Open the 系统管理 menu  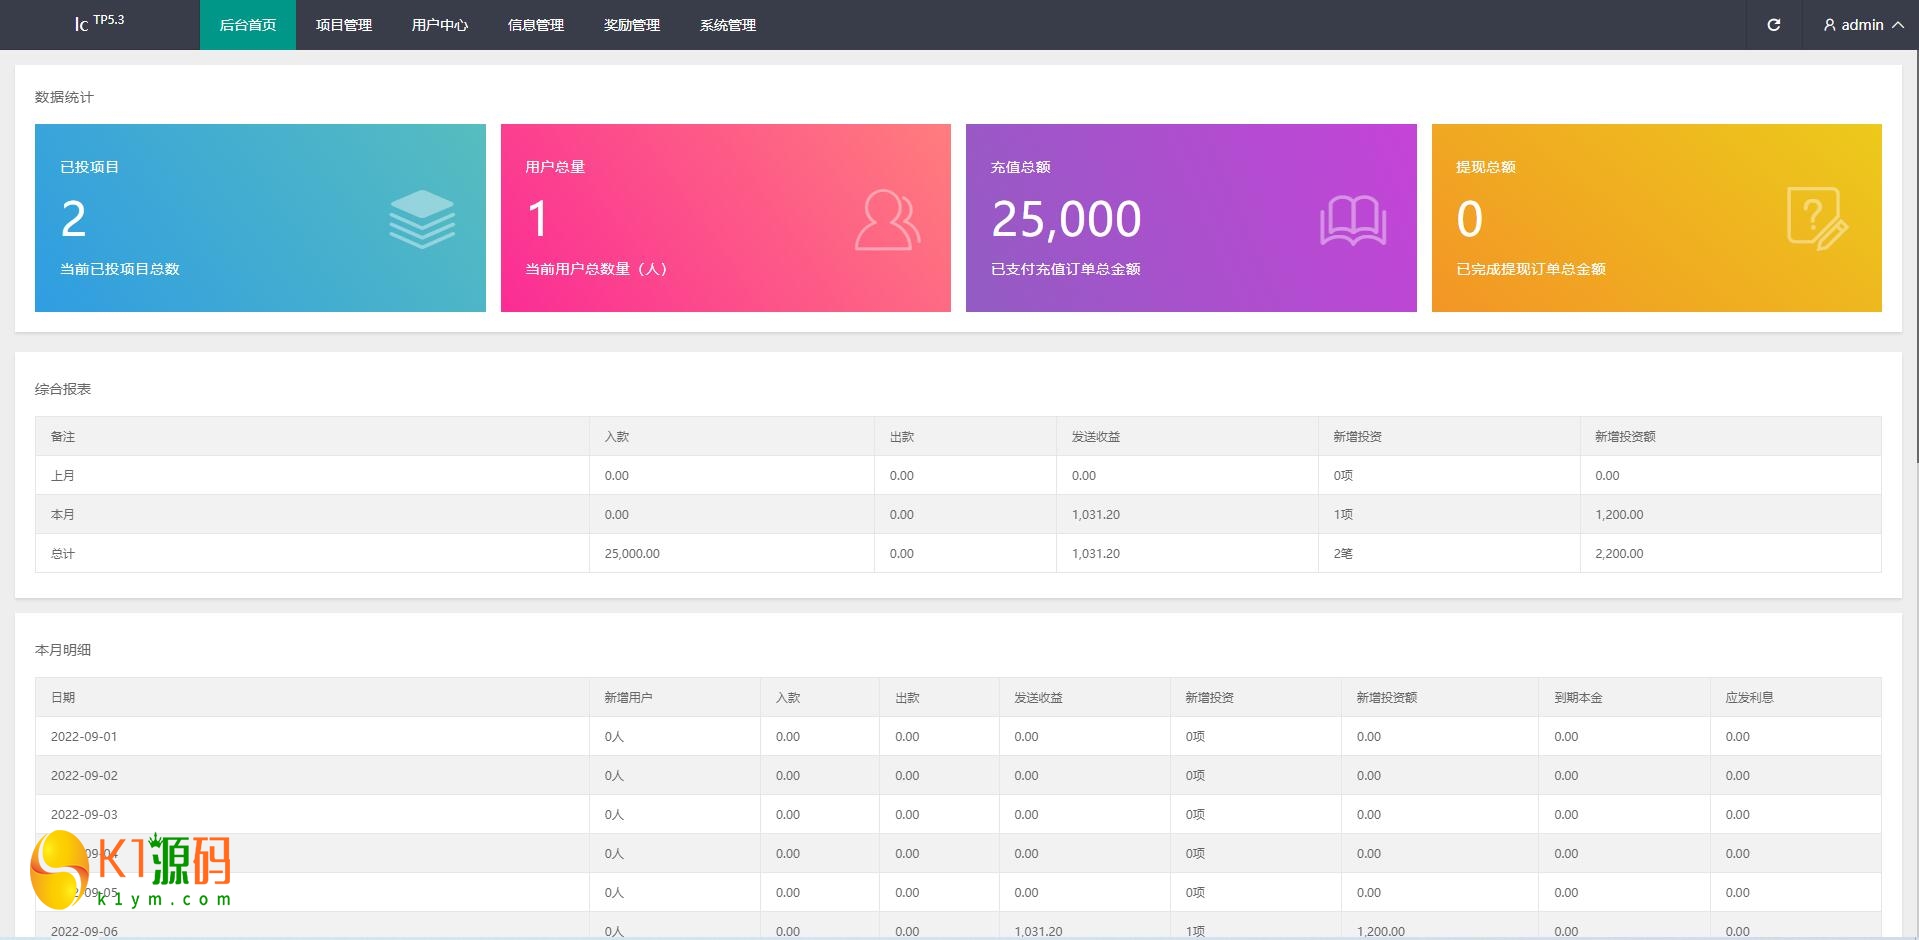728,25
